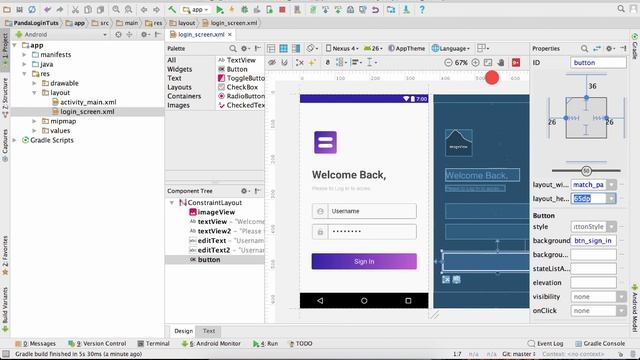Click the Debug app bug icon
Image resolution: width=640 pixels, height=360 pixels.
point(244,9)
